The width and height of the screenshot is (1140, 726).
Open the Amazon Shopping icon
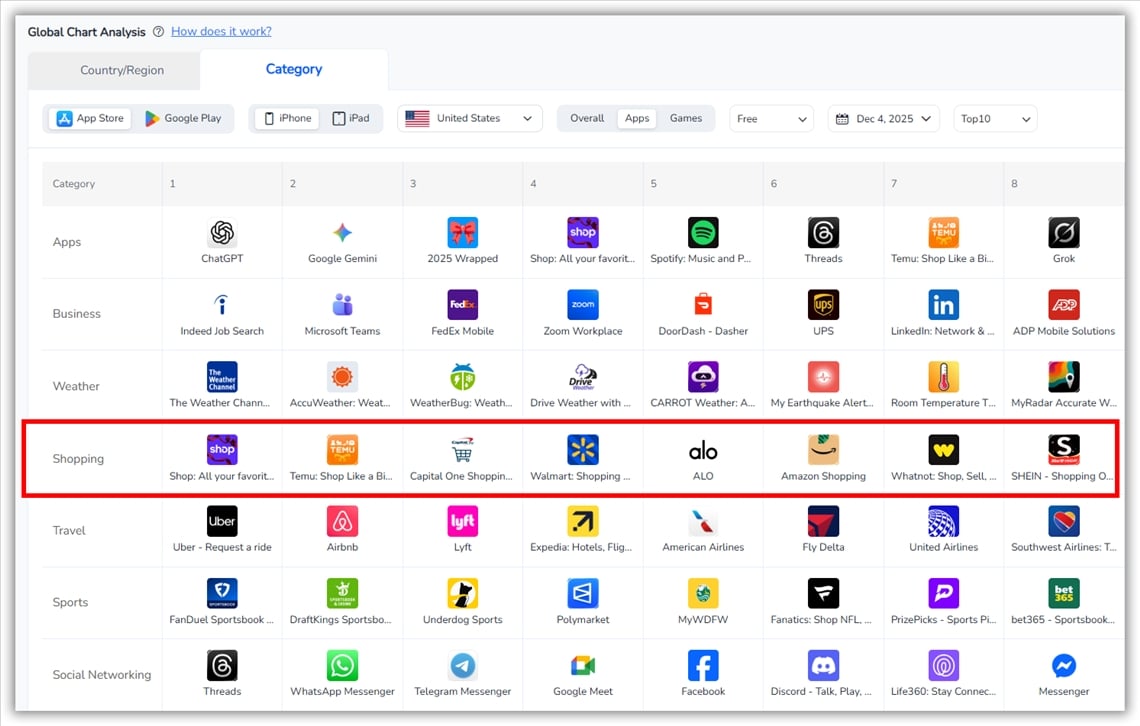point(823,450)
